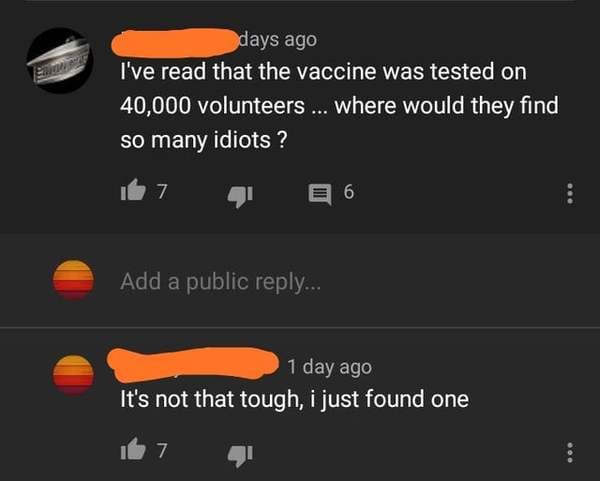Like the "i just found one" reply
600x481 pixels.
[133, 448]
